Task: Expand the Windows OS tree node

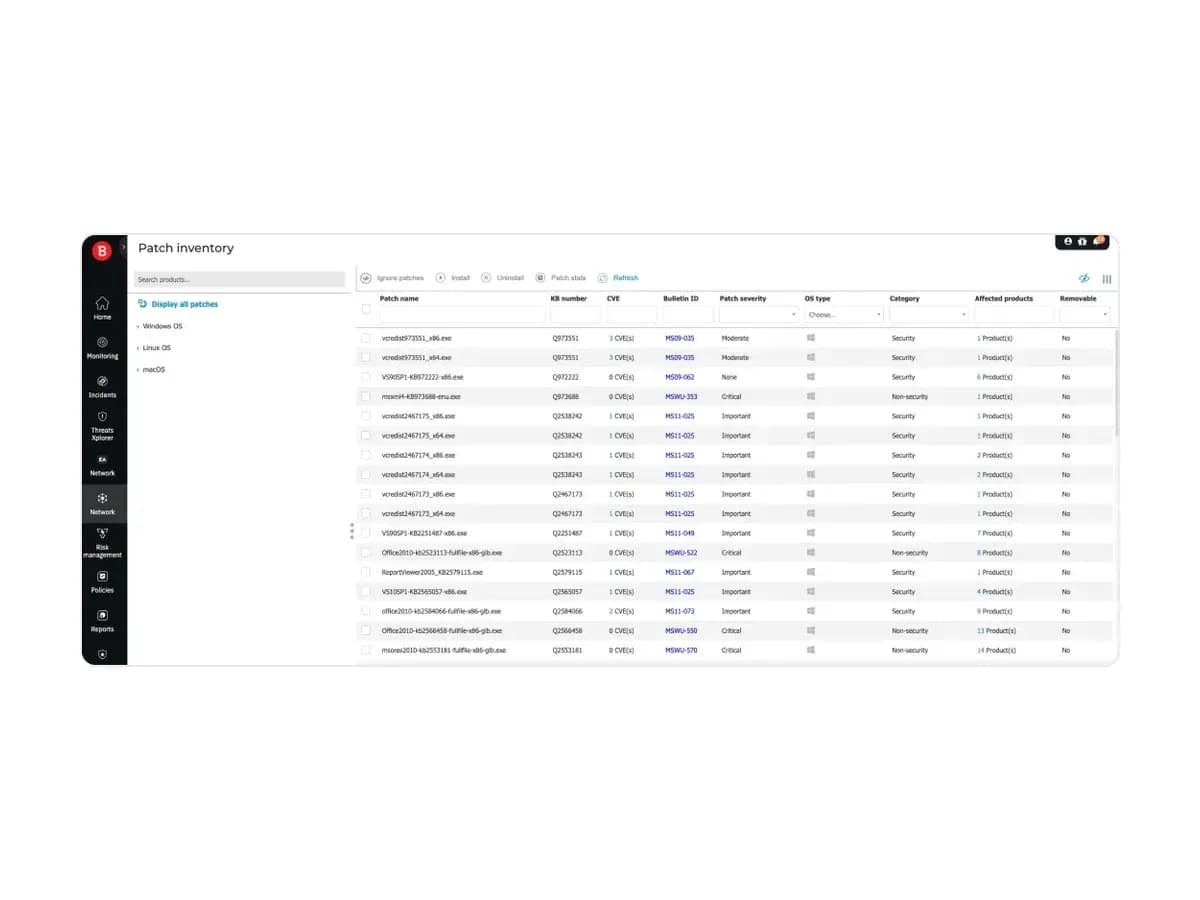Action: [139, 326]
